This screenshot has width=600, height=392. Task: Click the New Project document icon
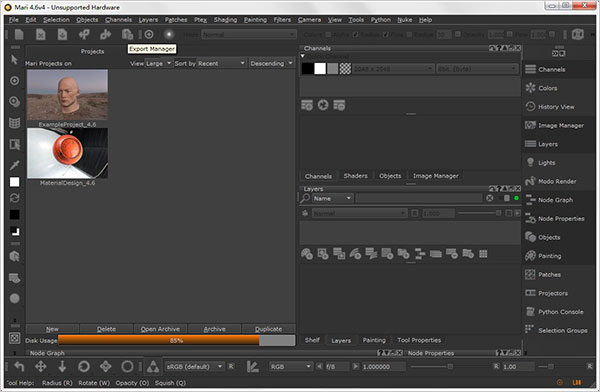tap(19, 34)
